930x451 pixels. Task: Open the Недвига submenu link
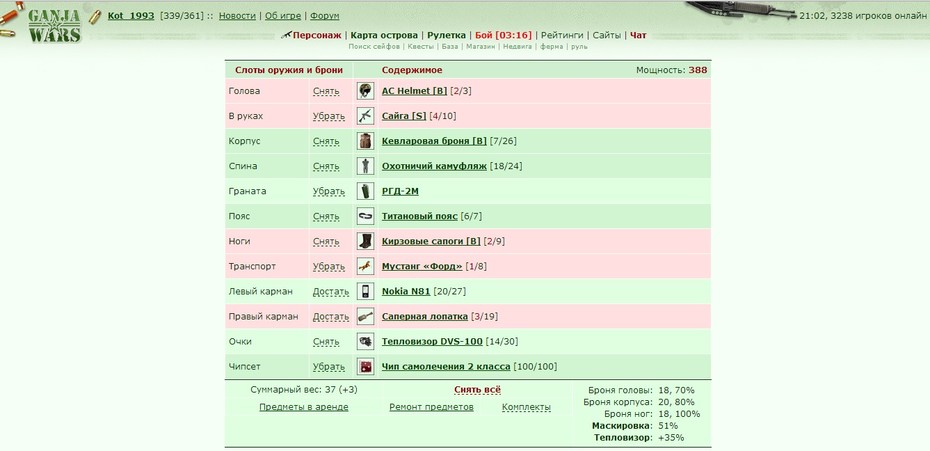518,46
